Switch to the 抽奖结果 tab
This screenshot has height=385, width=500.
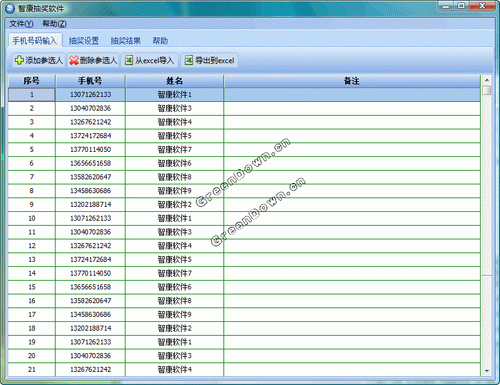126,41
